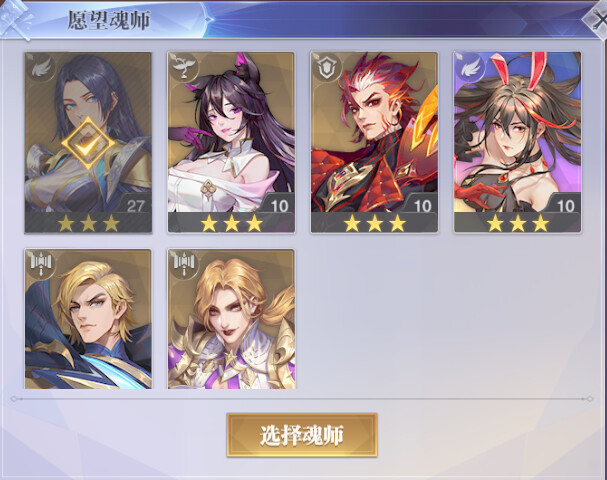
Task: Click the 愿望魂师 title header
Action: pyautogui.click(x=109, y=20)
